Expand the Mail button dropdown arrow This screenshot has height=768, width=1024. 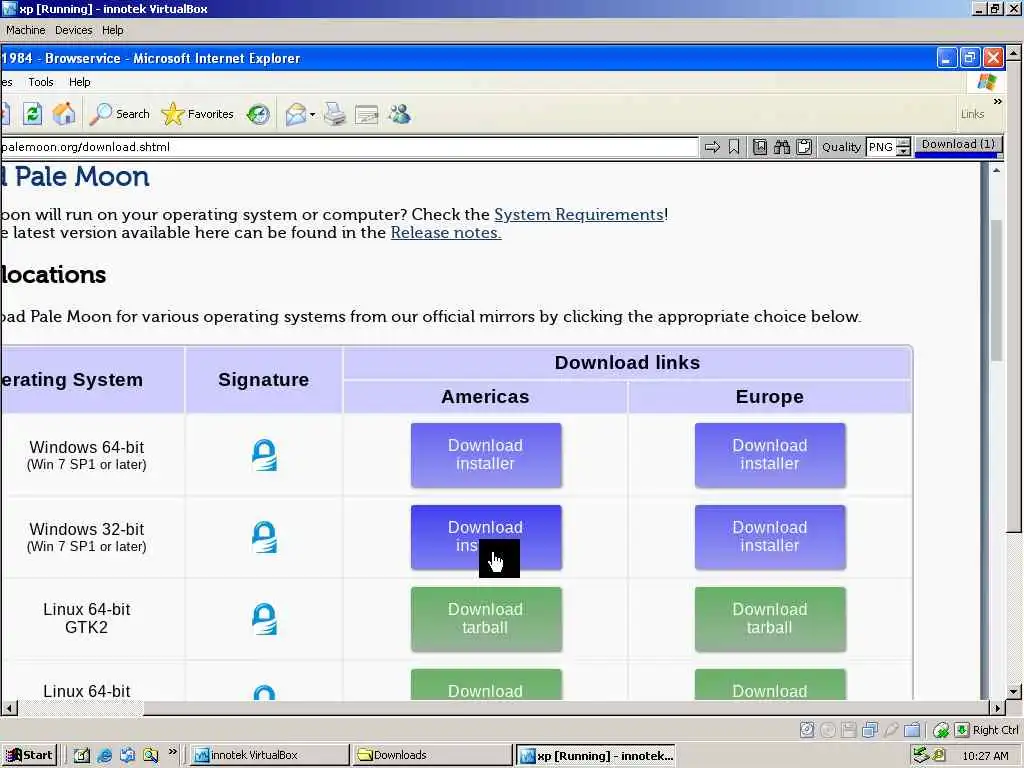[x=312, y=115]
